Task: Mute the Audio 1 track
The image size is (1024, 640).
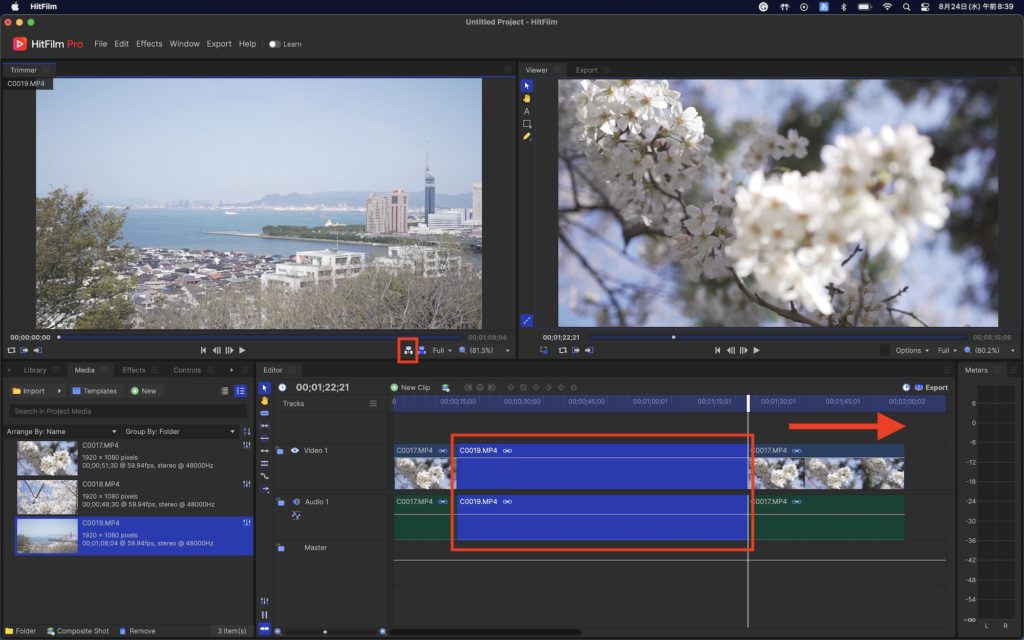Action: (x=296, y=501)
